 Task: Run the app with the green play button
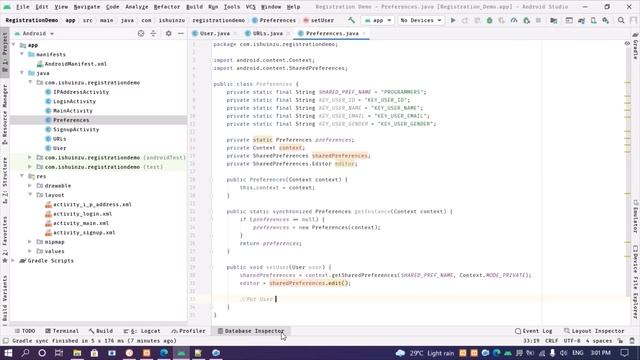pos(453,20)
